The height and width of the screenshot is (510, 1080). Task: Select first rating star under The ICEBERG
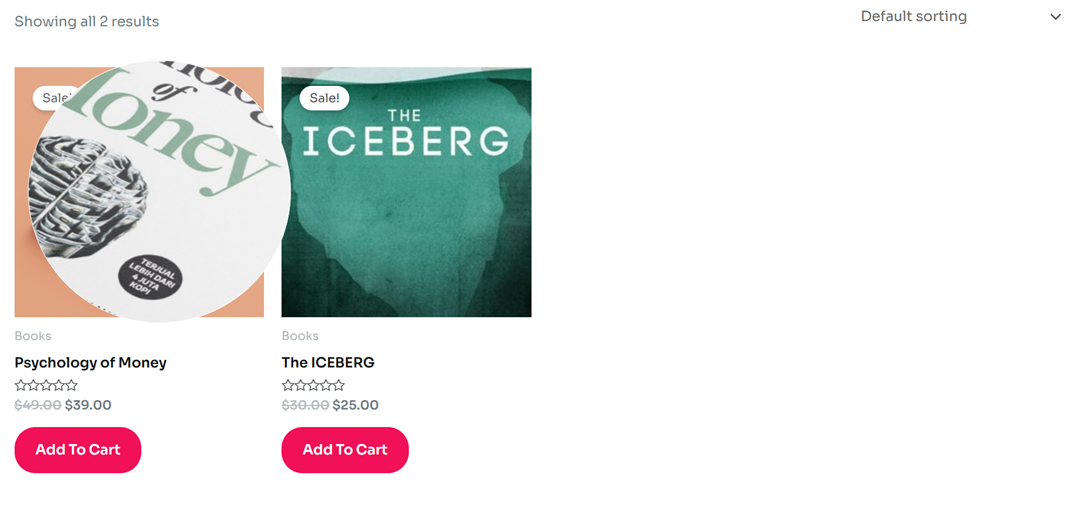pos(288,385)
